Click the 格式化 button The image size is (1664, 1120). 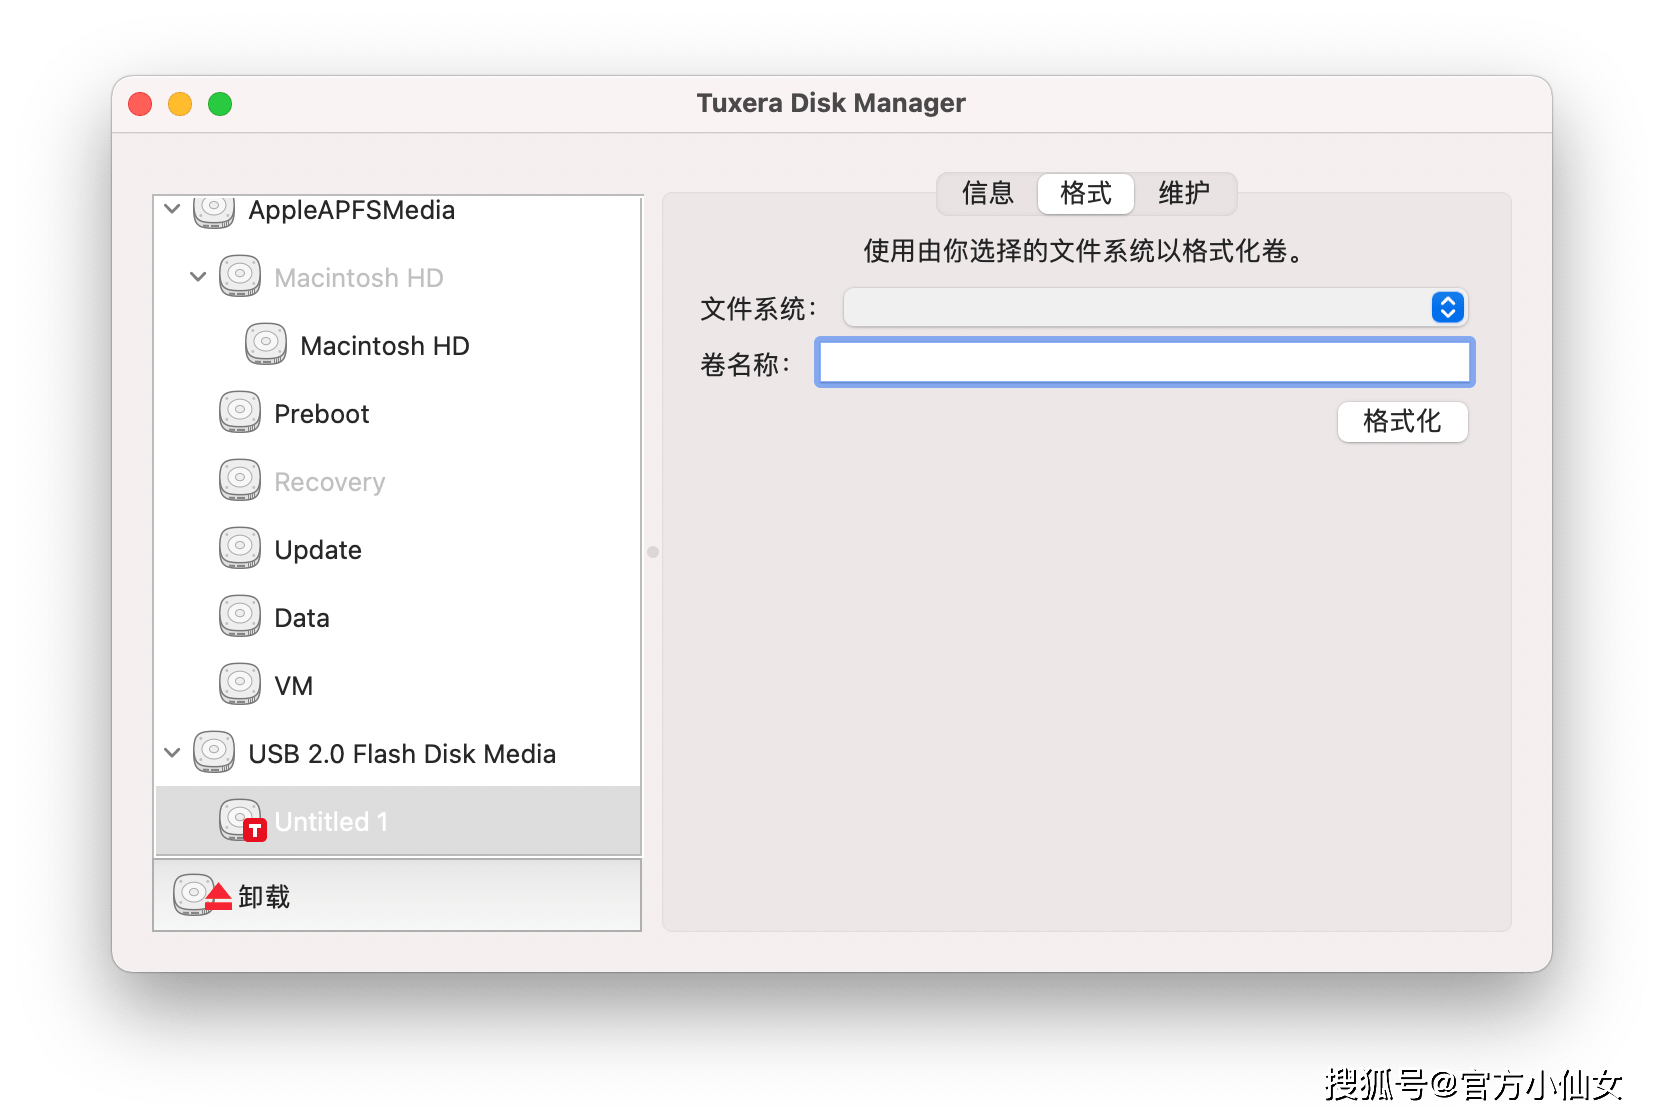point(1402,422)
